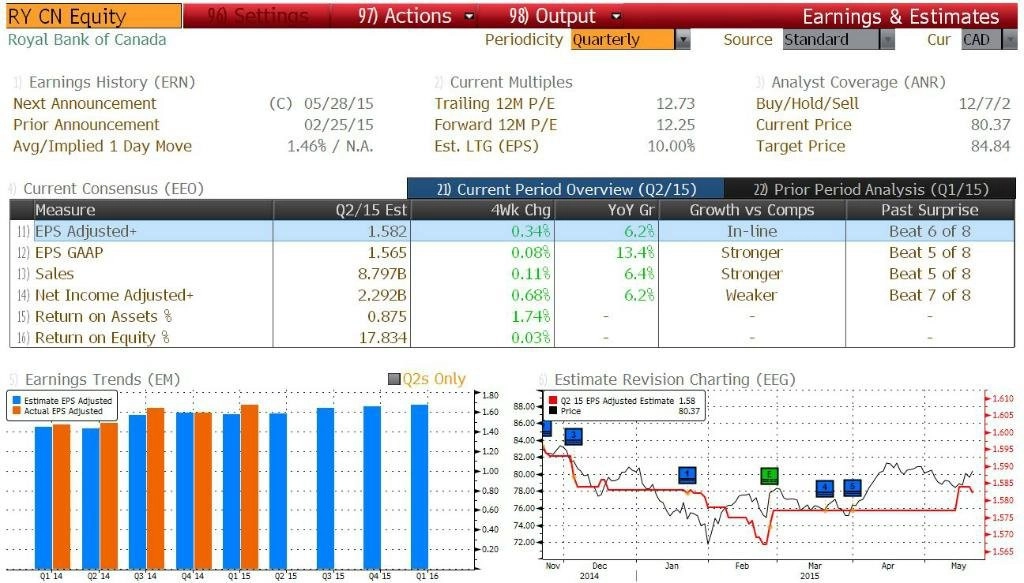This screenshot has height=583, width=1024.
Task: Select the Net Income Adjusted+ row
Action: click(x=512, y=295)
